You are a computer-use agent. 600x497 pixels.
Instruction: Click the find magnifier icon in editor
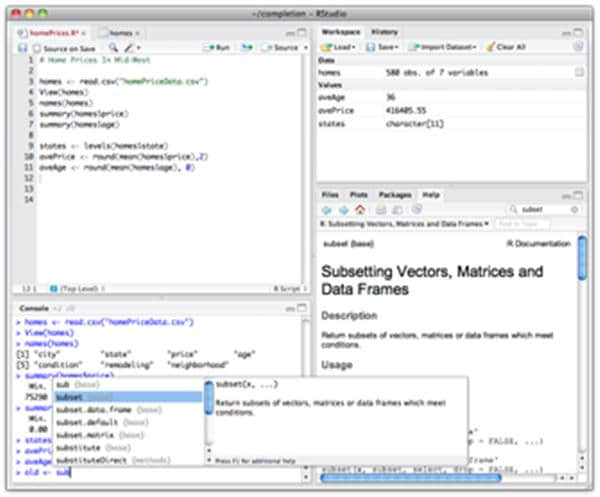[x=115, y=47]
